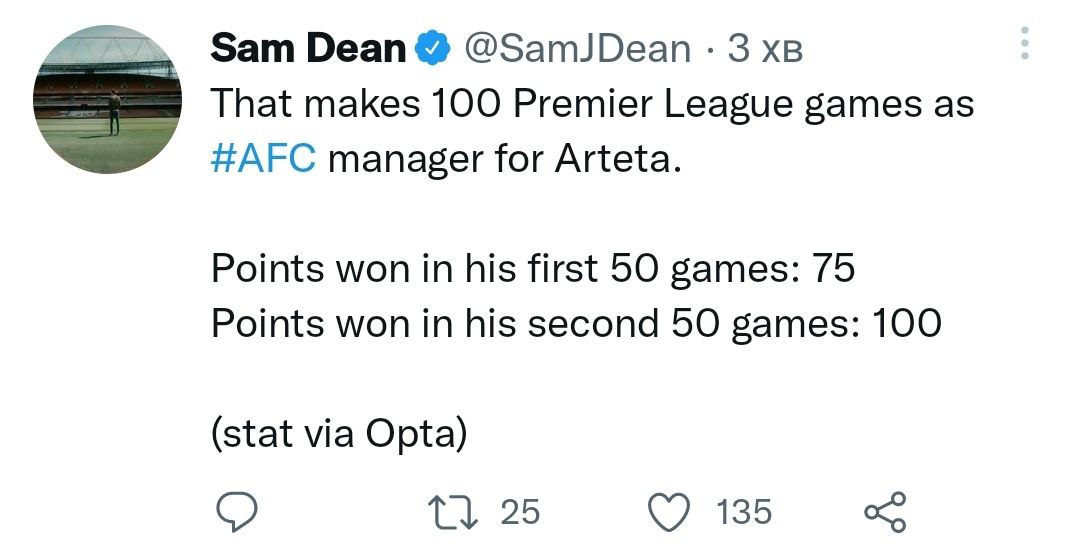Click the "second 50 games: 100" line
The image size is (1075, 554).
point(576,323)
